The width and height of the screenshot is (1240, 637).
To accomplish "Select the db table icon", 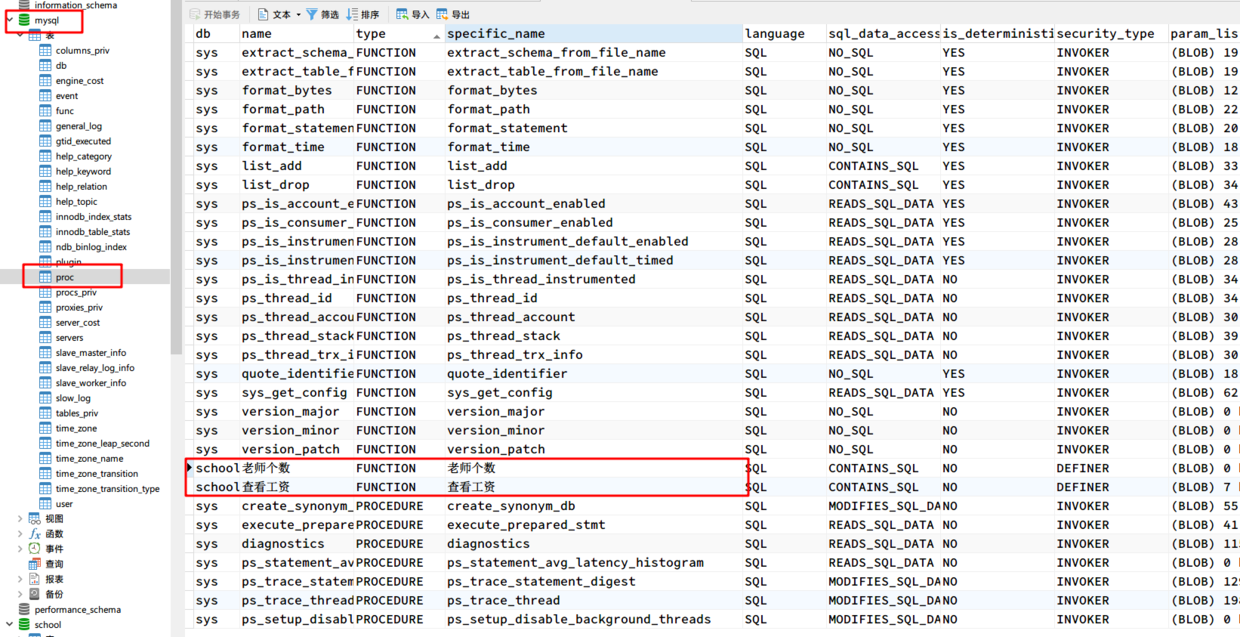I will click(45, 65).
